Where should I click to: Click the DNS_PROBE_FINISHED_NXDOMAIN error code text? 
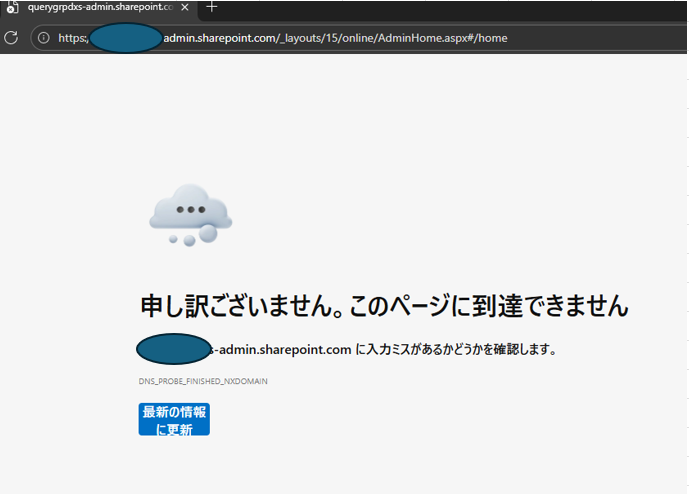coord(203,381)
